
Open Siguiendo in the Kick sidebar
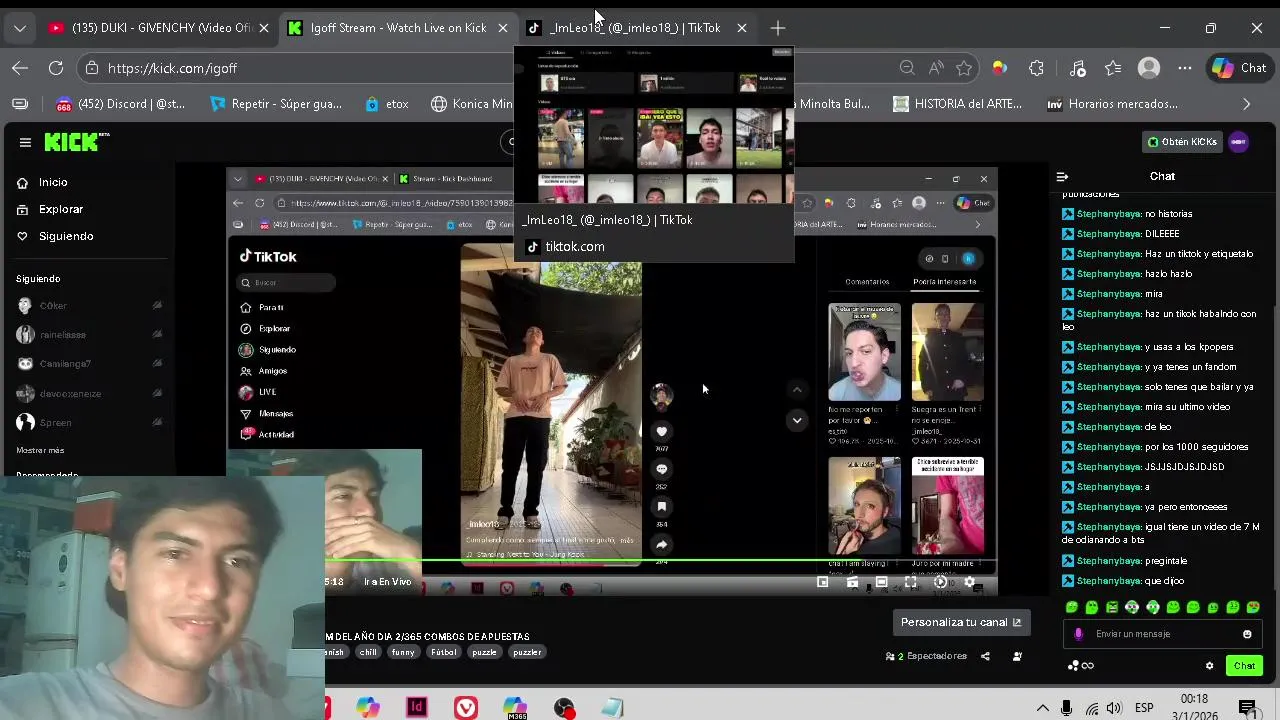coord(56,236)
